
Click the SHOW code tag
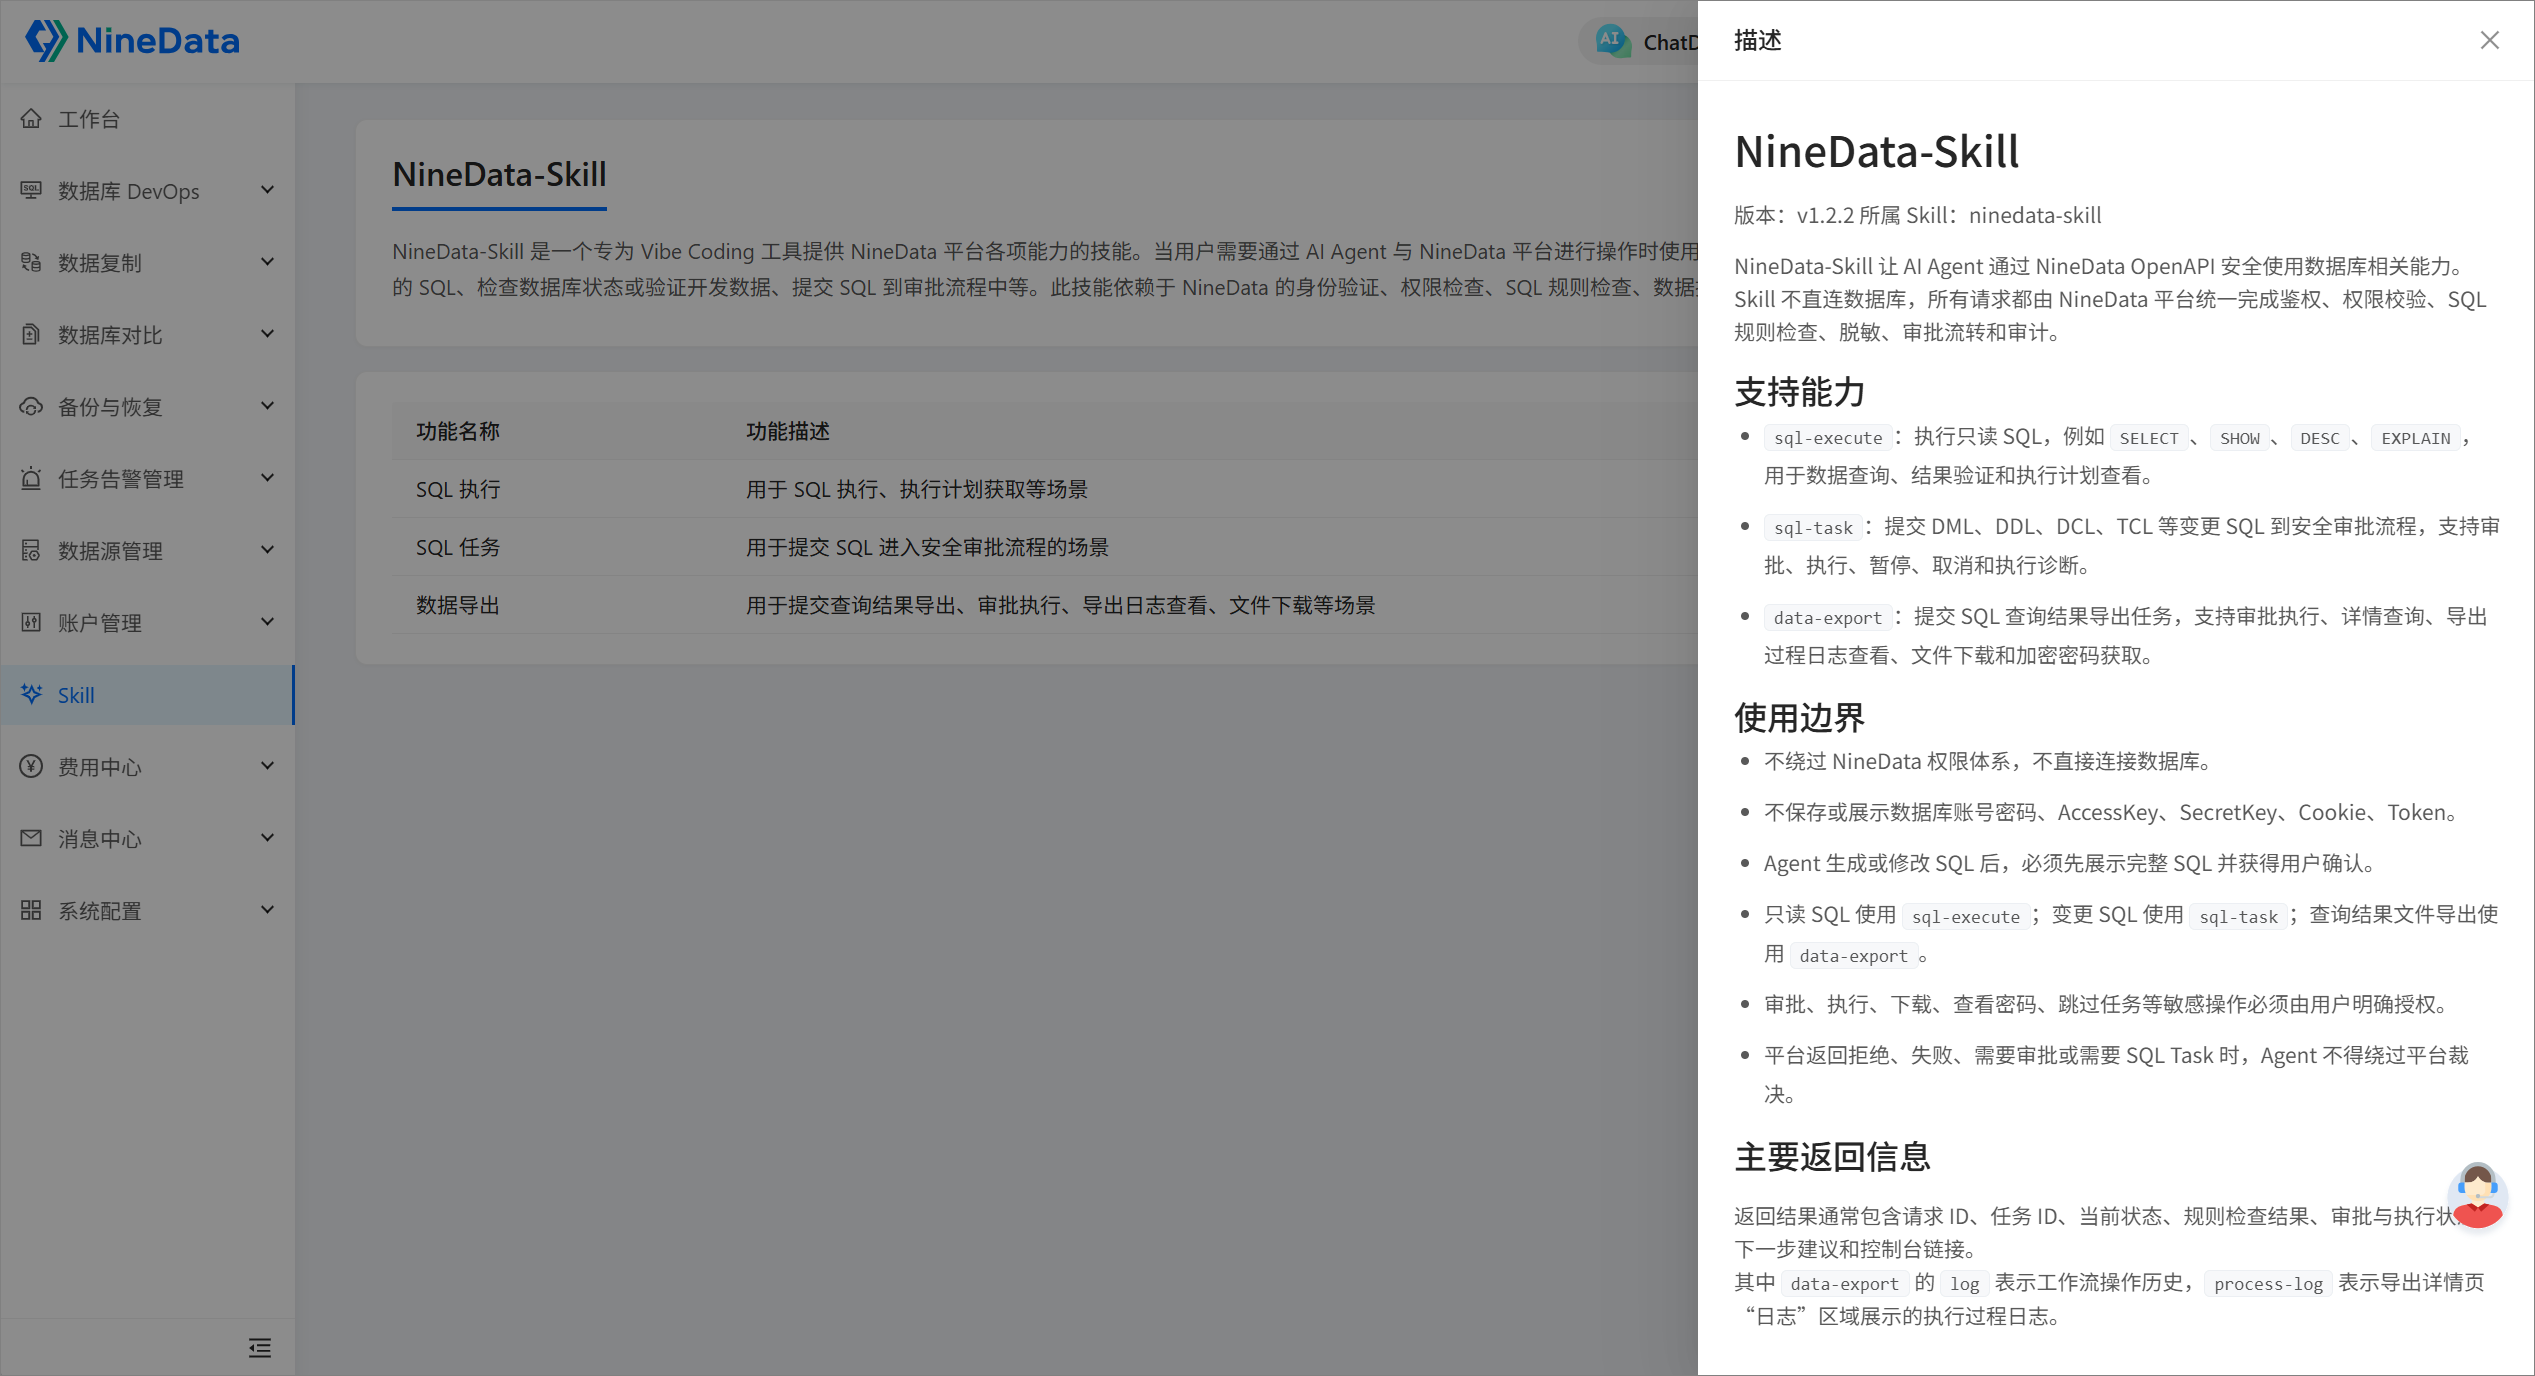click(x=2240, y=438)
